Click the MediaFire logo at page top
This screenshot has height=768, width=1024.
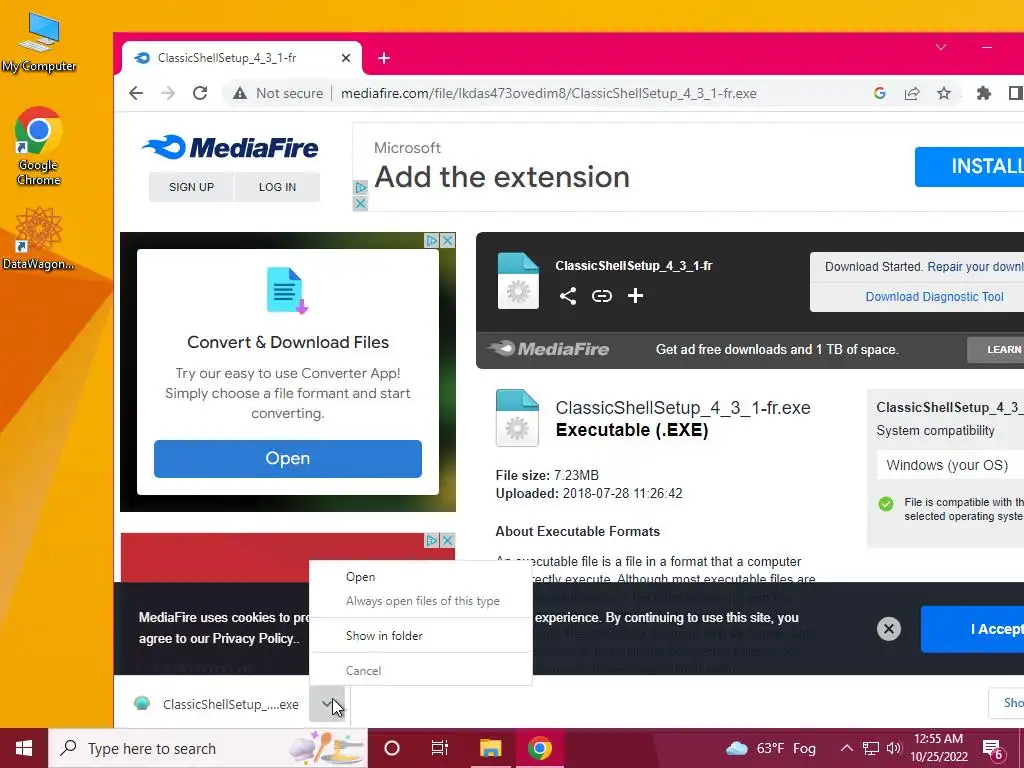click(230, 148)
